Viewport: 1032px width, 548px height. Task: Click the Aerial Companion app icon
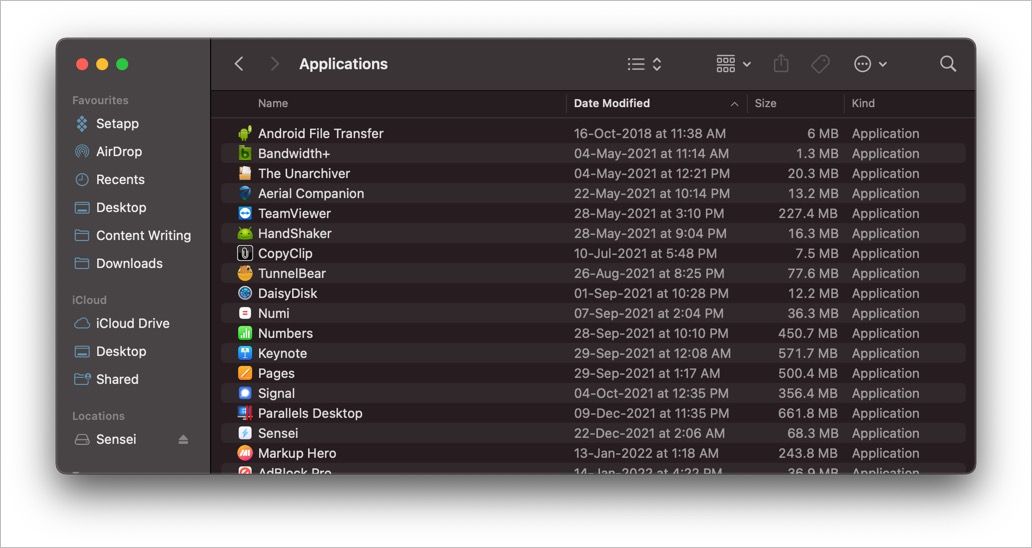245,193
